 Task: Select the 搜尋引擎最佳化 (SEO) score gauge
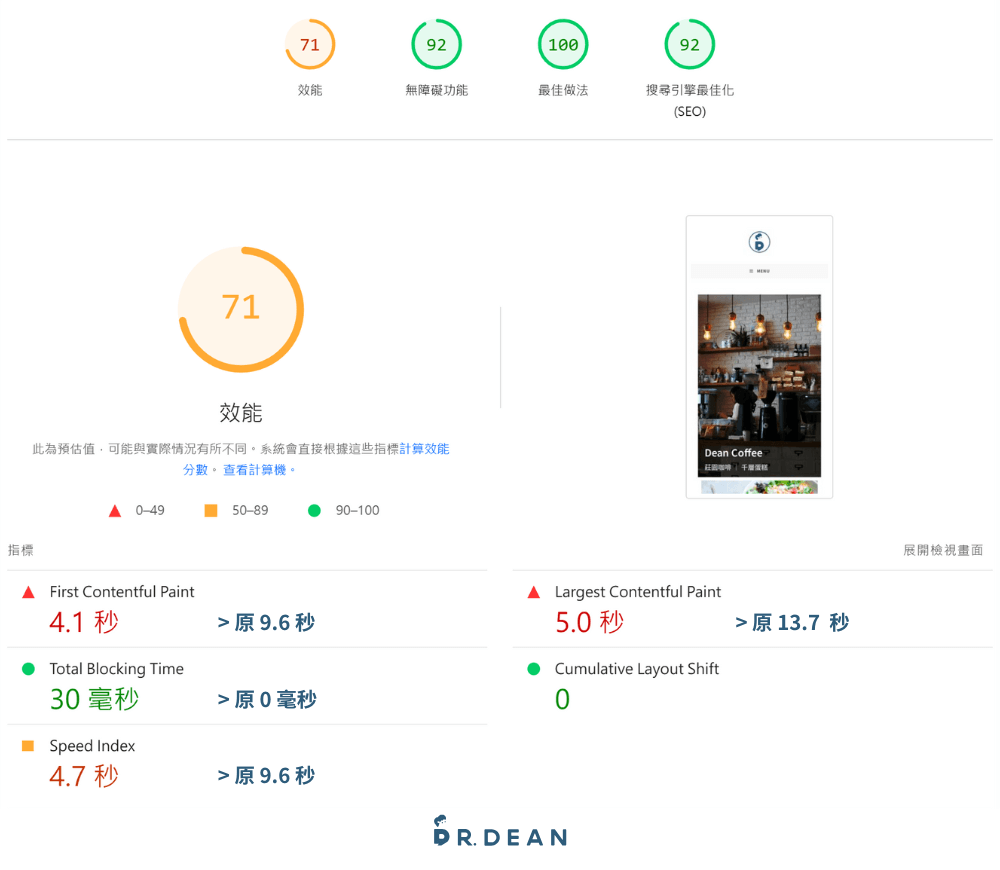690,44
